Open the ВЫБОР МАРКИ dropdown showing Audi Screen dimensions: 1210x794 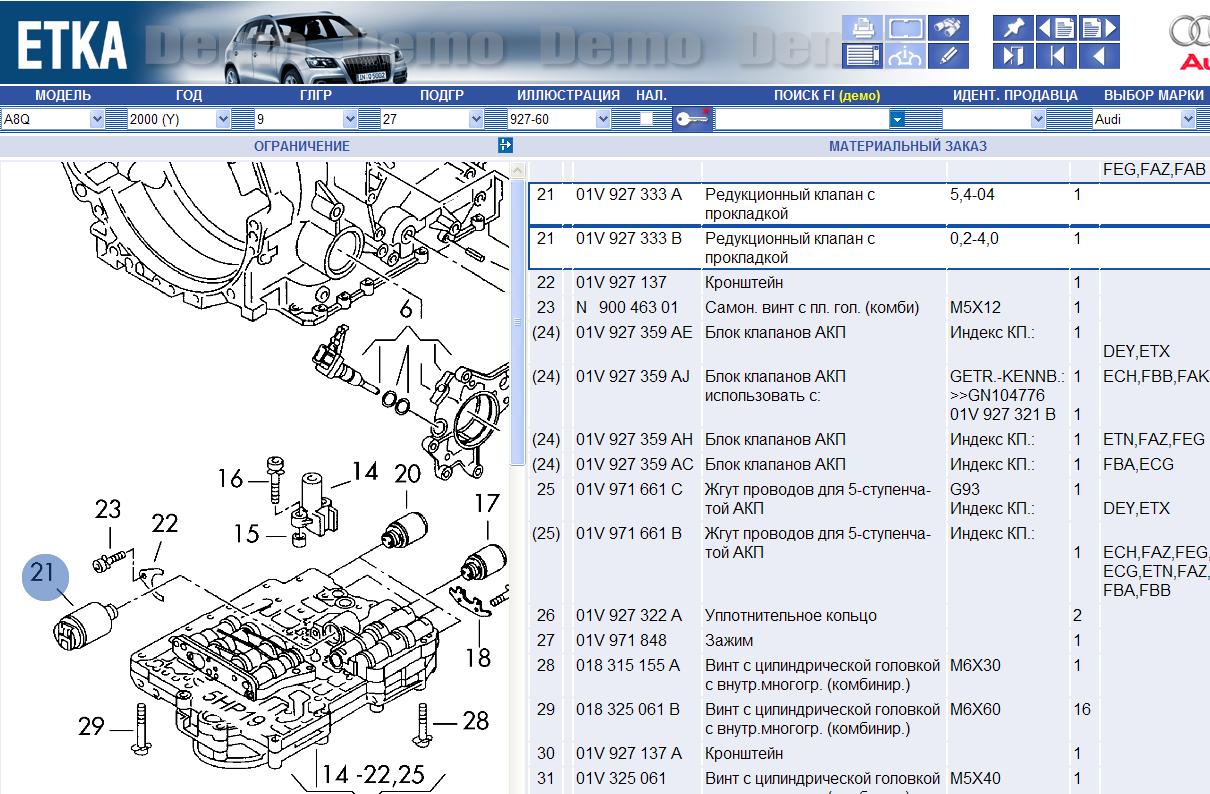(x=1144, y=119)
